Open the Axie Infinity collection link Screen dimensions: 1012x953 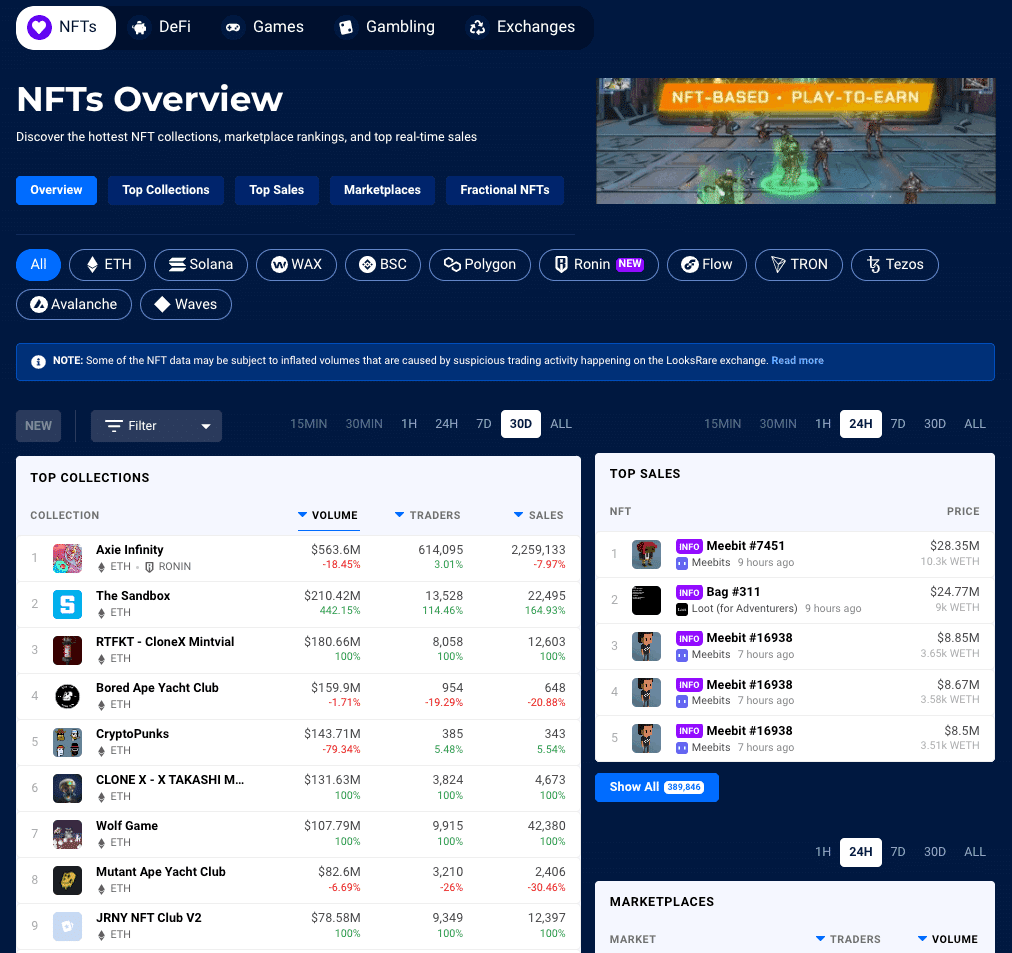[x=130, y=550]
